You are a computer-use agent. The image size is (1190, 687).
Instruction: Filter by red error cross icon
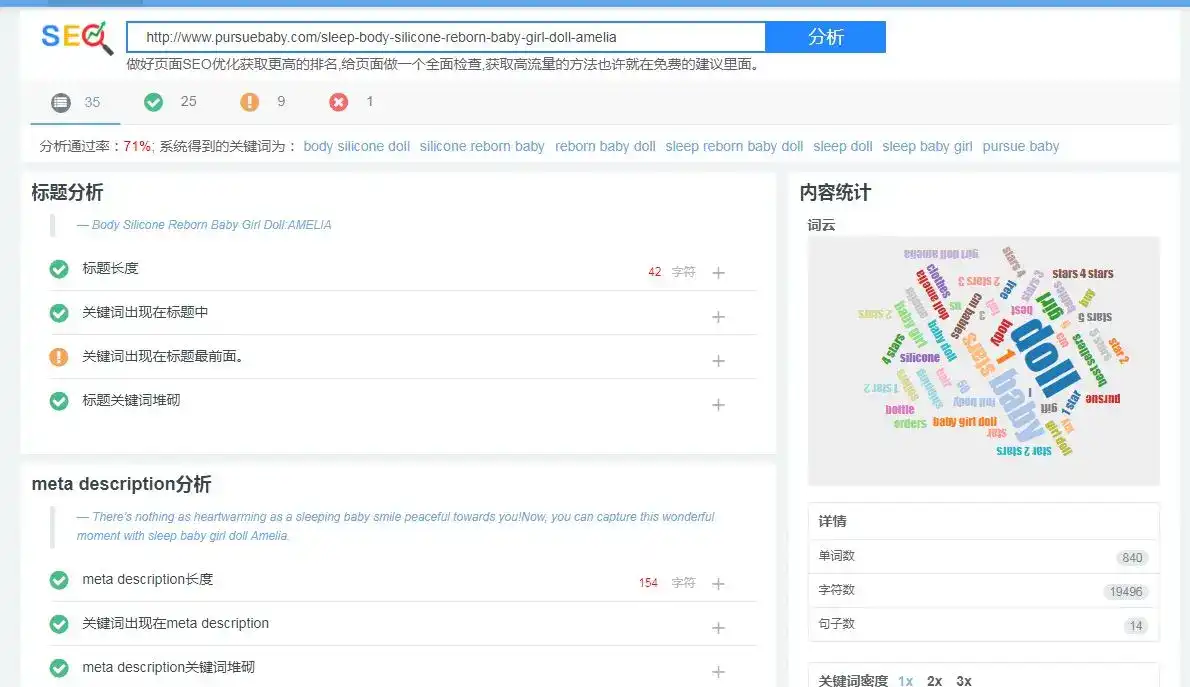click(x=338, y=102)
